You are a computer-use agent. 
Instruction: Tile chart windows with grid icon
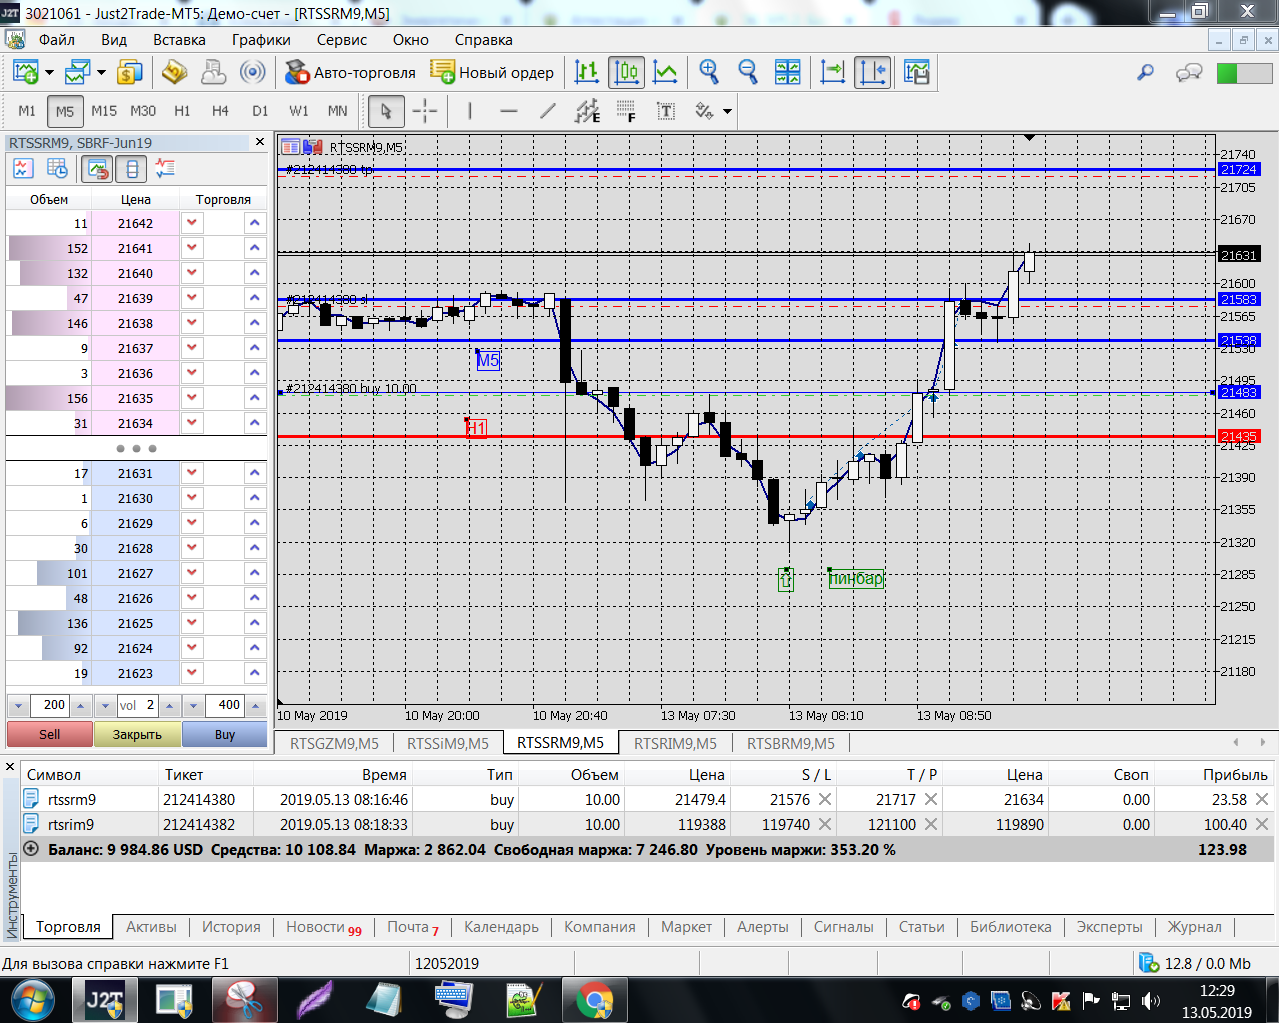click(x=788, y=72)
